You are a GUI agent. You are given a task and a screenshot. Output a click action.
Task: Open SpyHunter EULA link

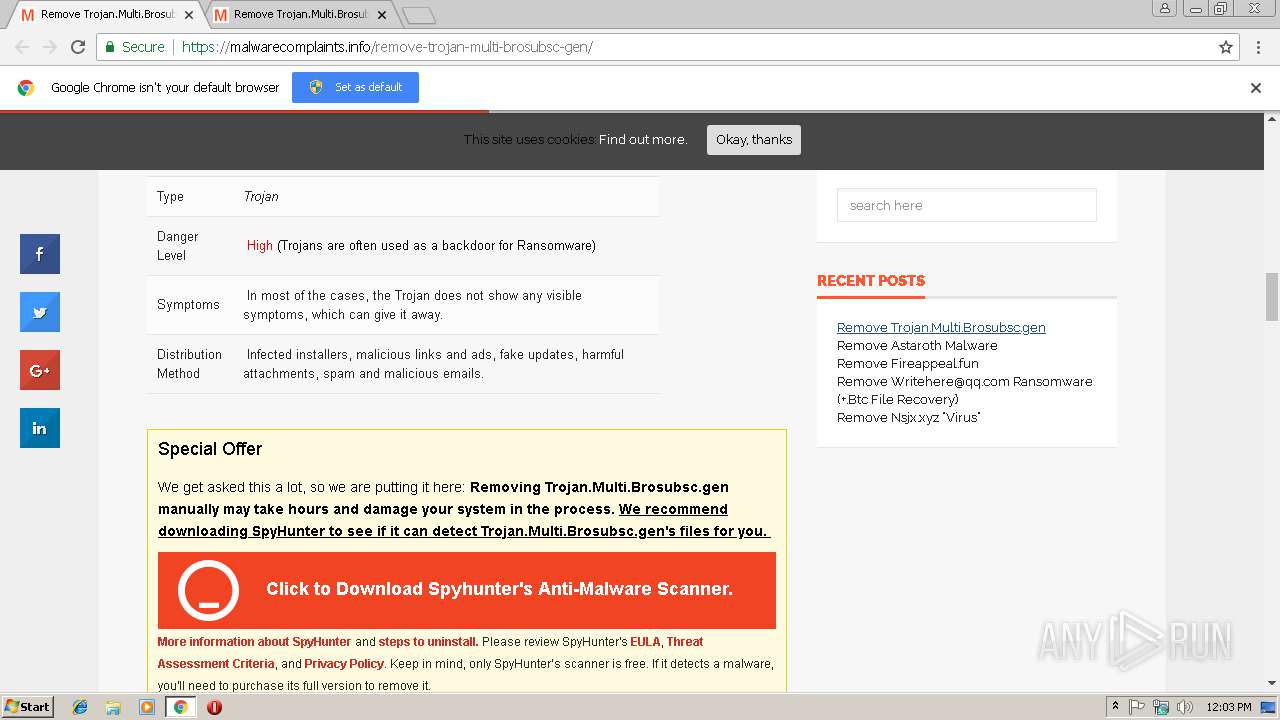(645, 642)
